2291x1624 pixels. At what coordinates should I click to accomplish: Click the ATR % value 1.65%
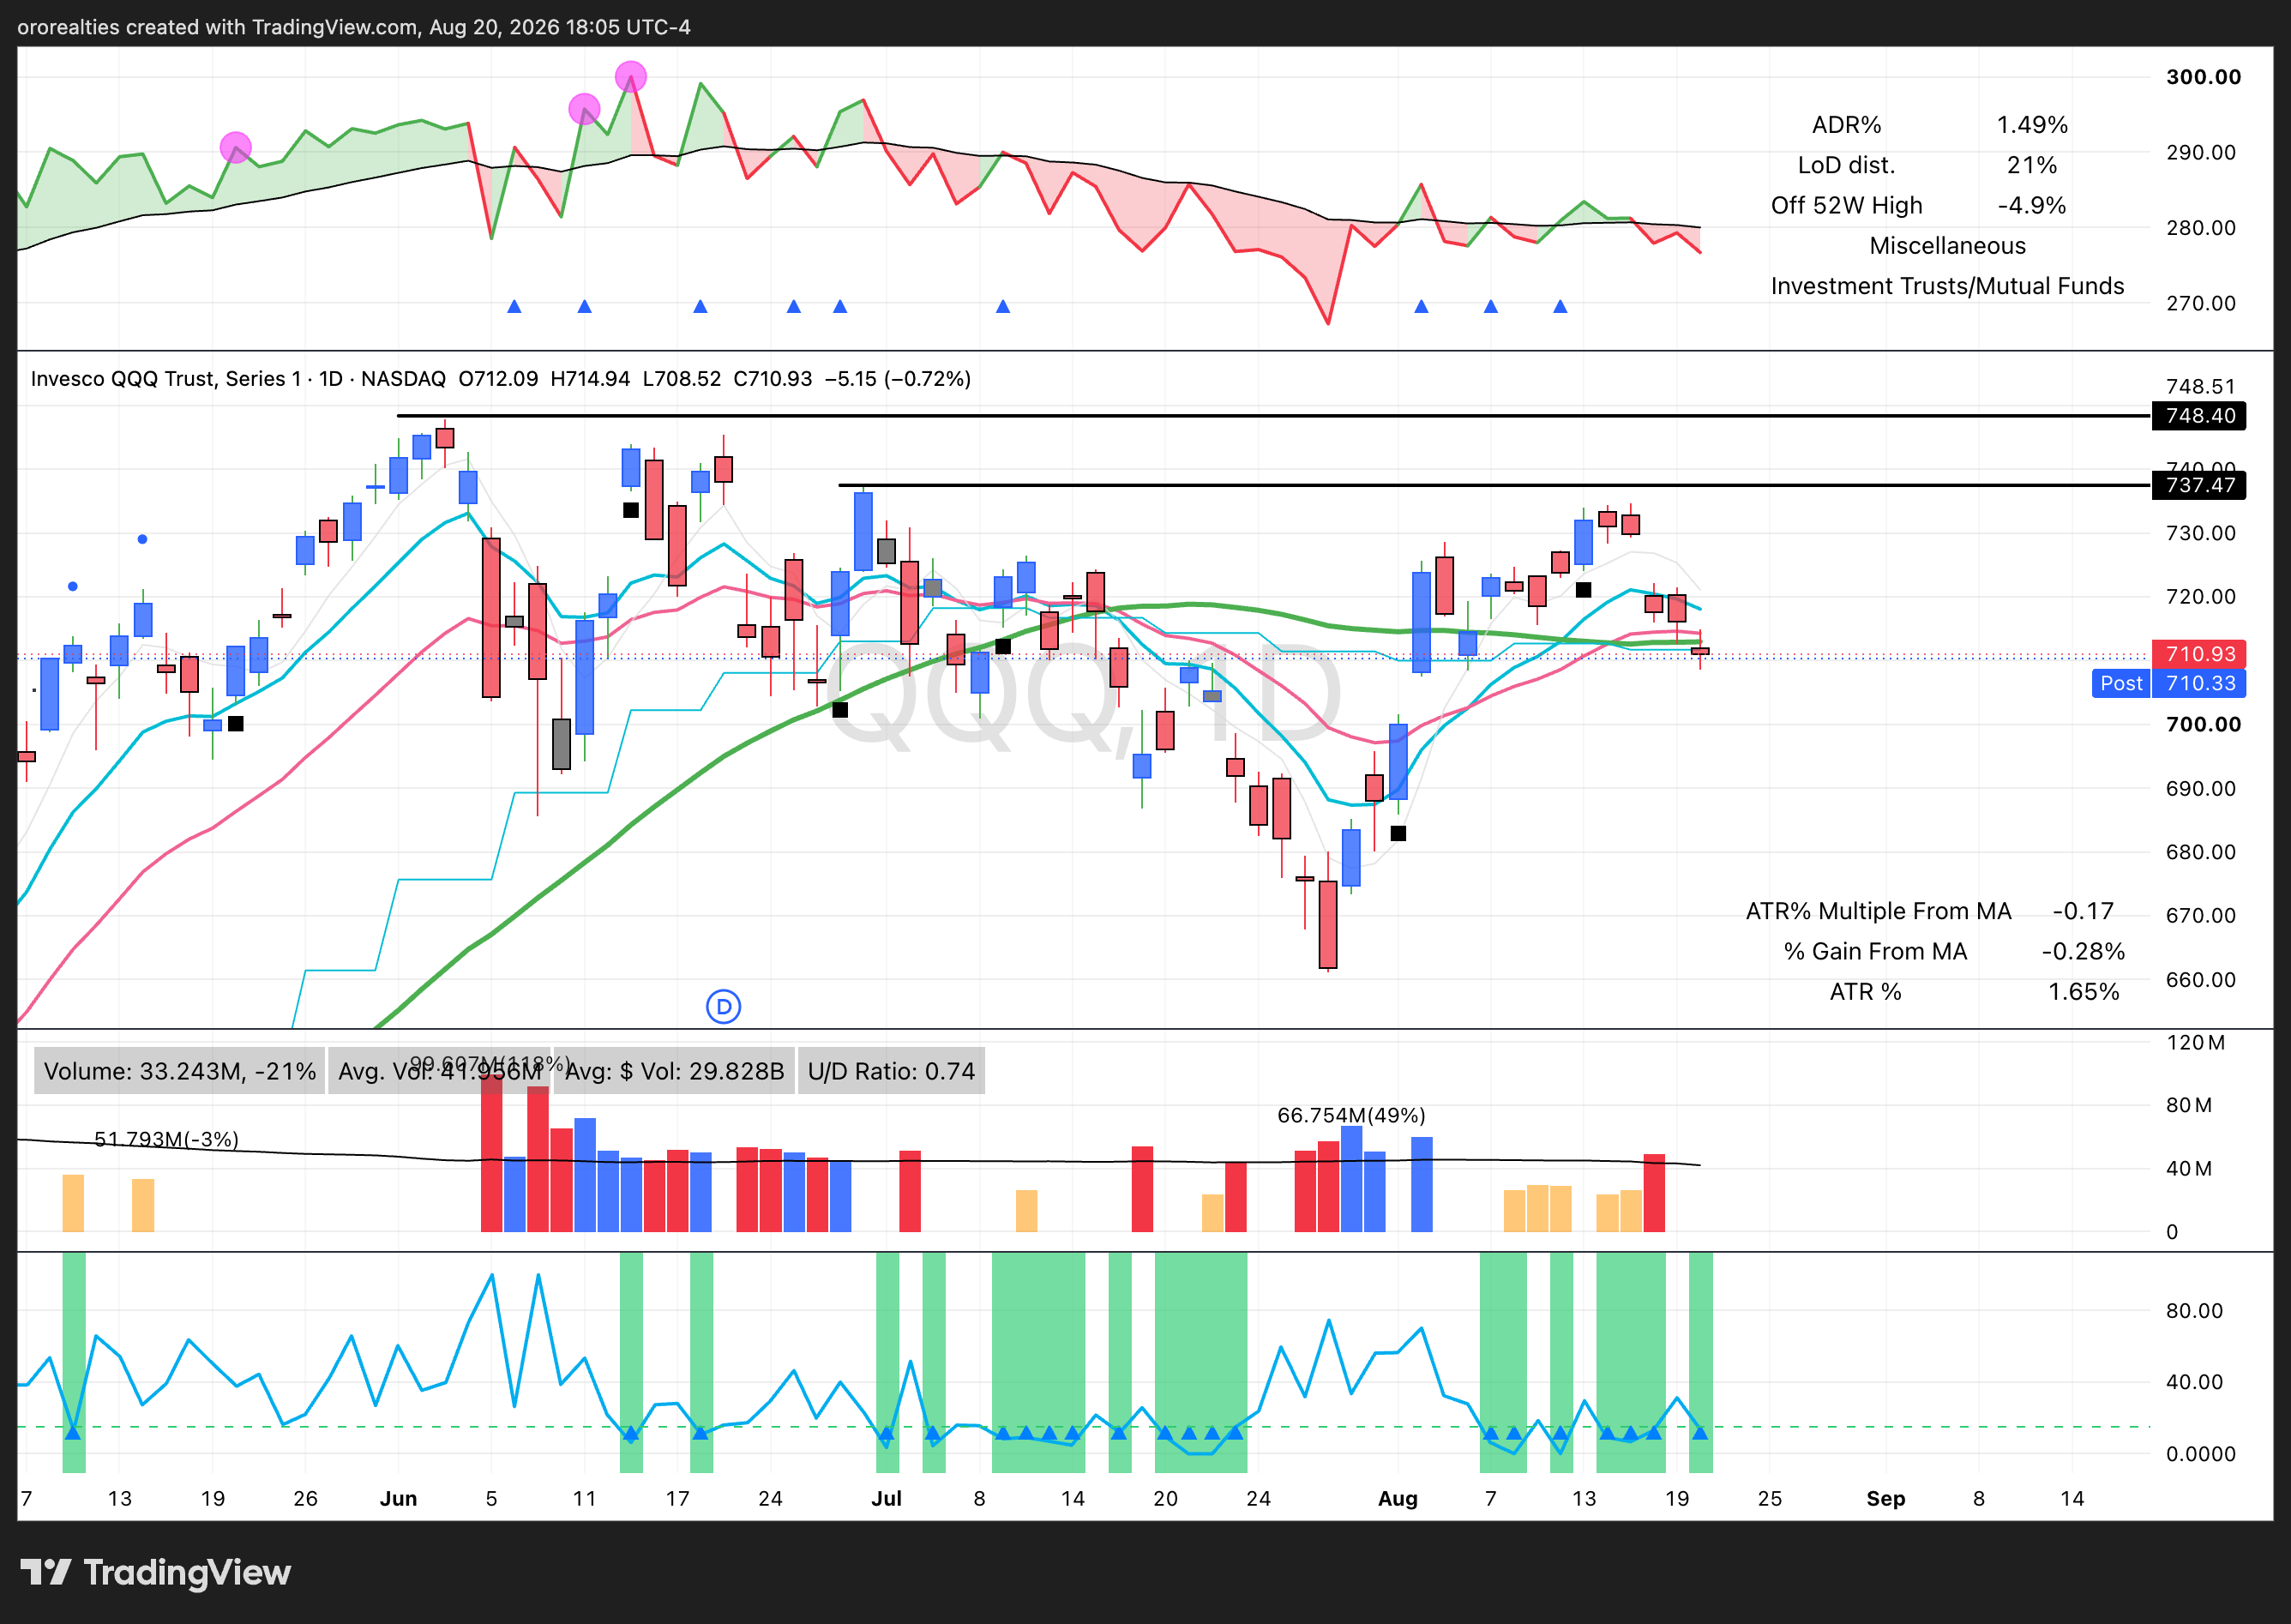(2083, 992)
